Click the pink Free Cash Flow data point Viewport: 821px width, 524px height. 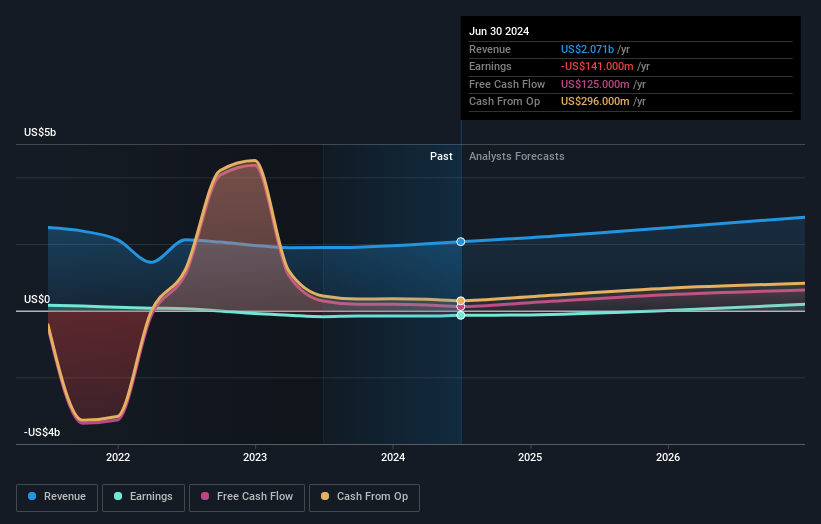461,307
